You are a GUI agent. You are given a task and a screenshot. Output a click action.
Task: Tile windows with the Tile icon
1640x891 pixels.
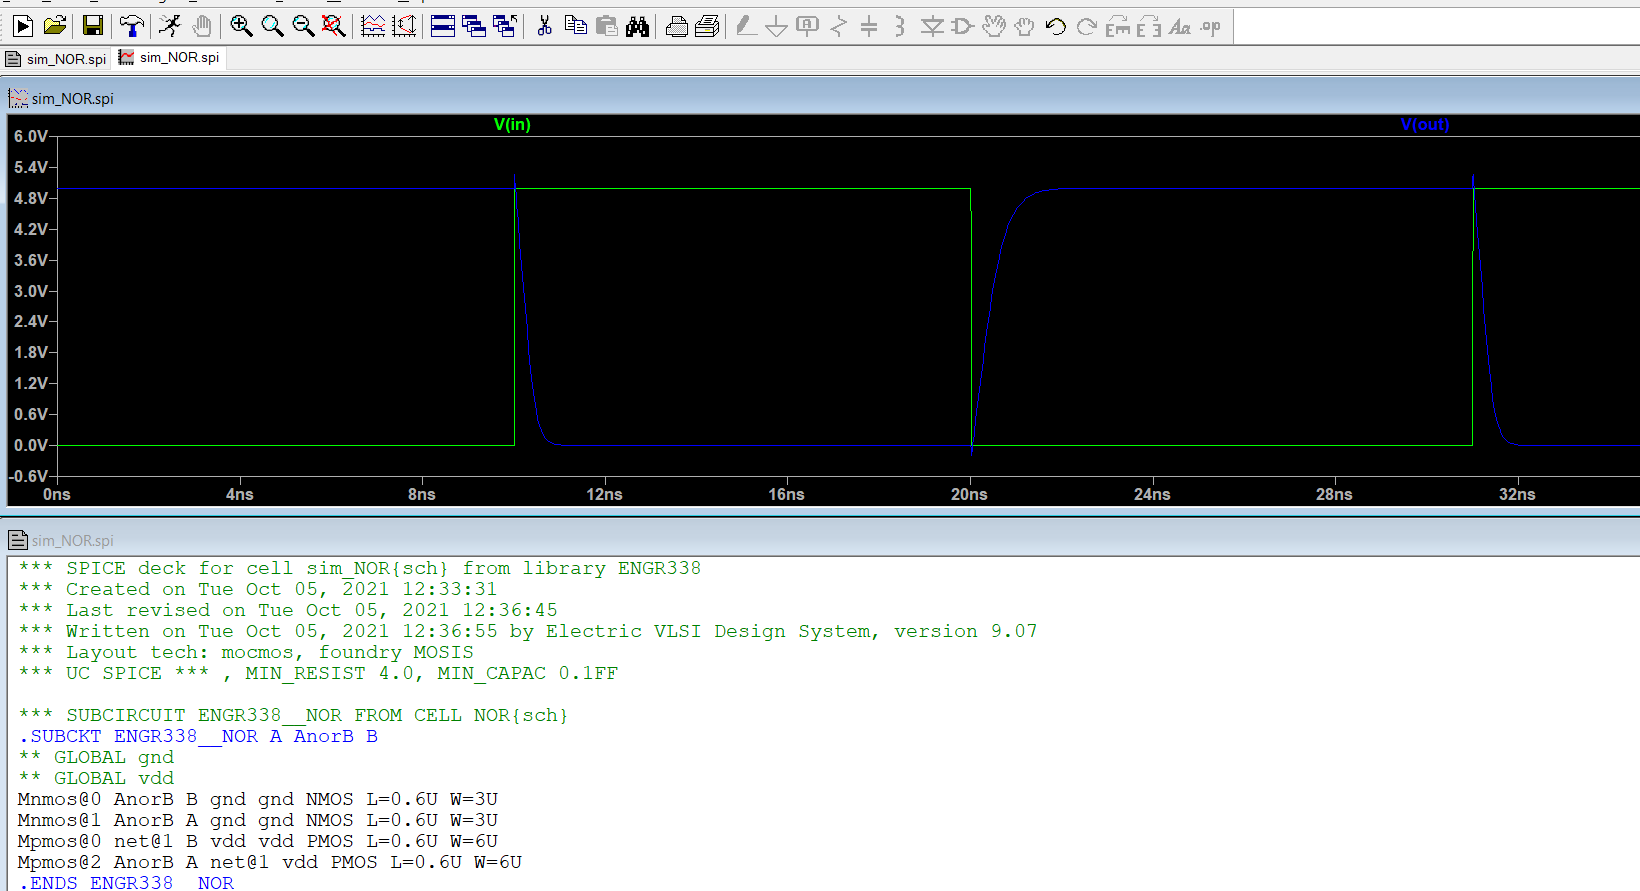click(x=443, y=27)
